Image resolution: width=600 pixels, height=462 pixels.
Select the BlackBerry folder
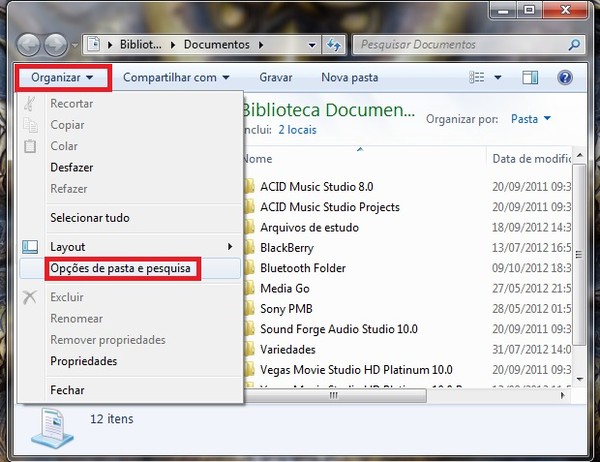287,248
